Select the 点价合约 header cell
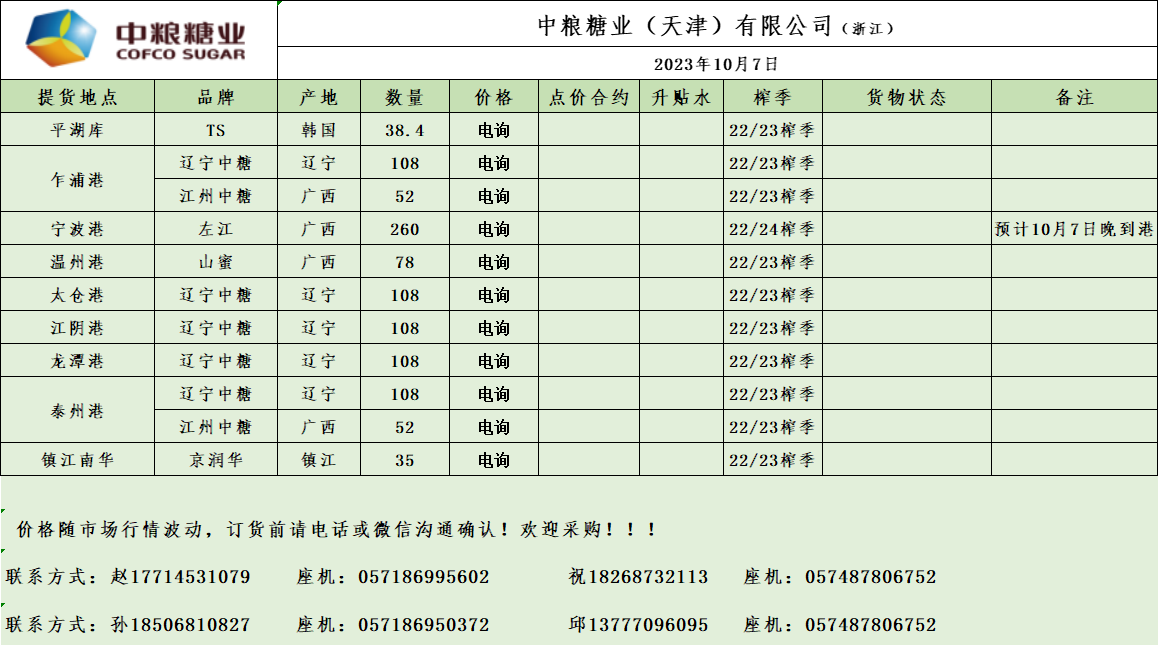 pos(589,97)
